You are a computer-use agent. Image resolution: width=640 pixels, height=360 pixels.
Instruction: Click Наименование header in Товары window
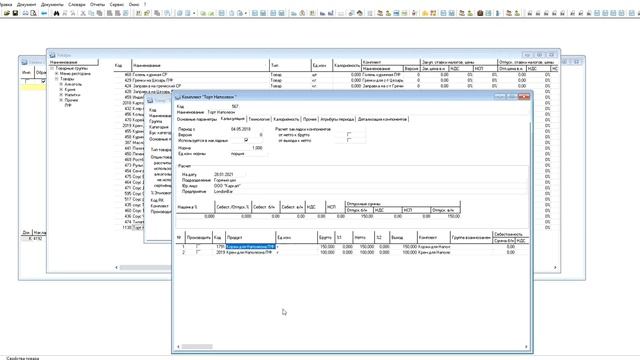tap(200, 65)
